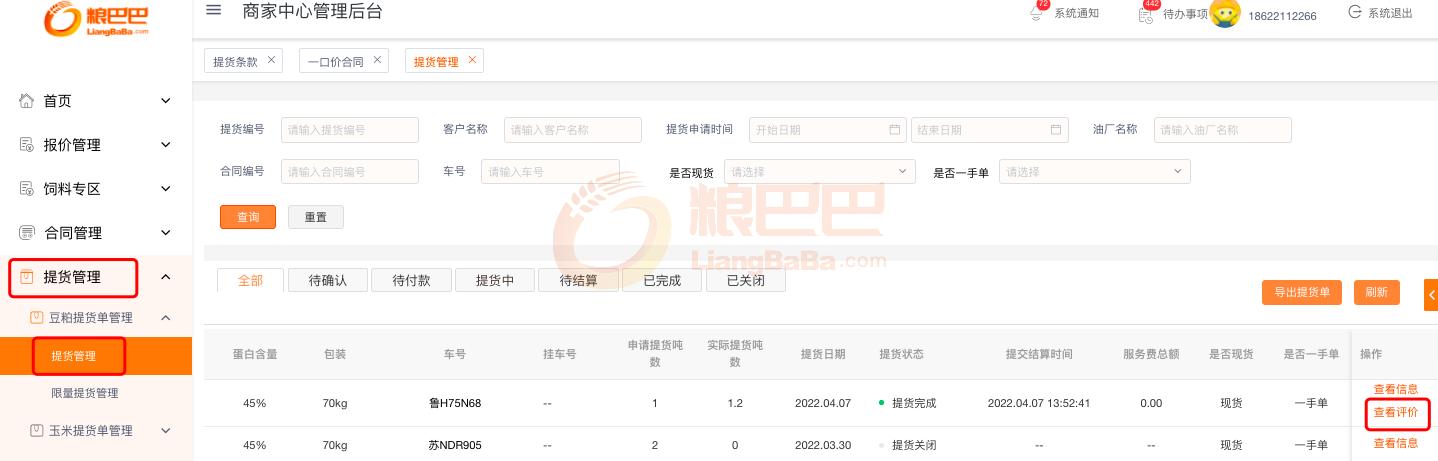This screenshot has height=461, width=1438.
Task: Click the hamburger menu collapse icon
Action: point(213,11)
